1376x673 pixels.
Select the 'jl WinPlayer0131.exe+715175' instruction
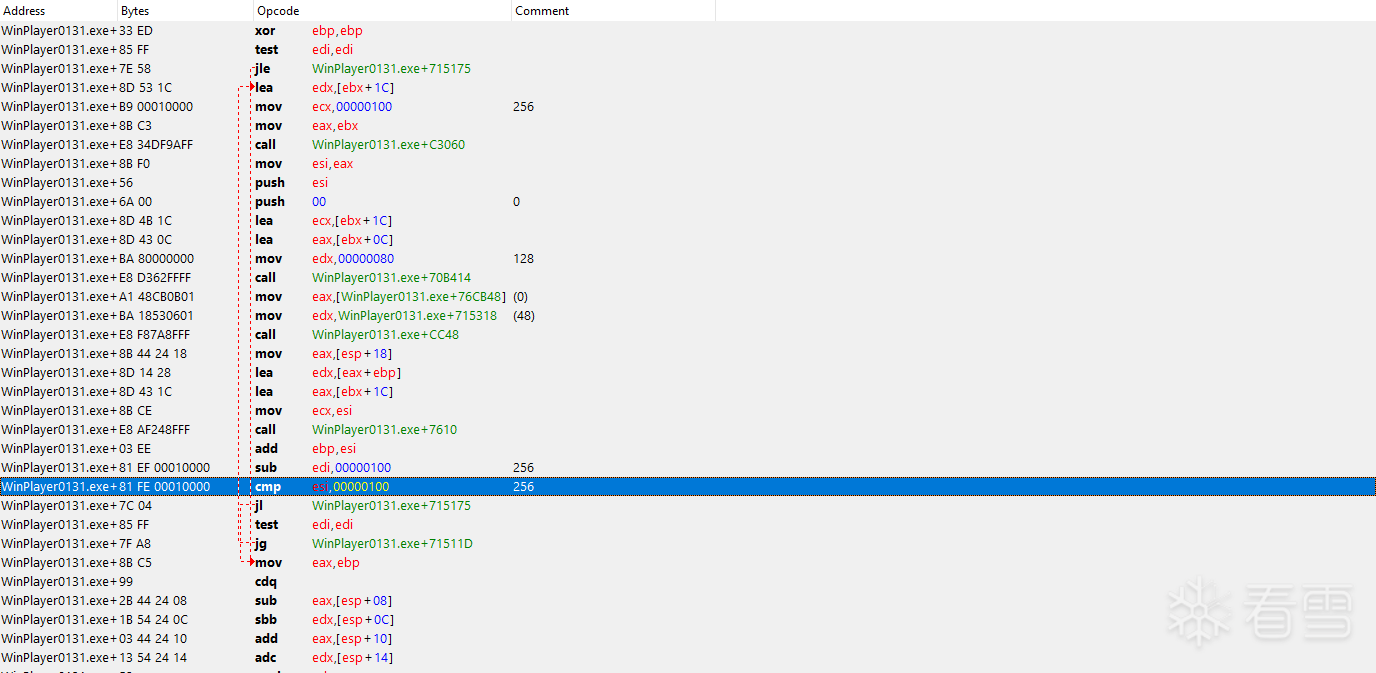(688, 506)
